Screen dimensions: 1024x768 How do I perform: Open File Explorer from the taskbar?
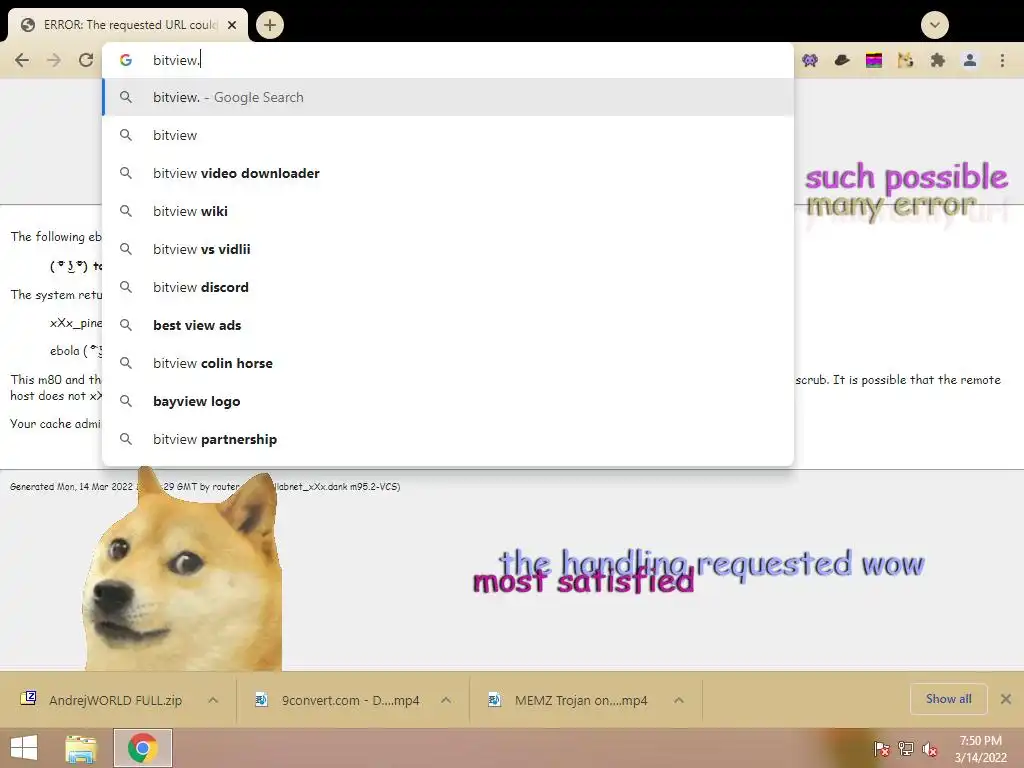pos(80,748)
